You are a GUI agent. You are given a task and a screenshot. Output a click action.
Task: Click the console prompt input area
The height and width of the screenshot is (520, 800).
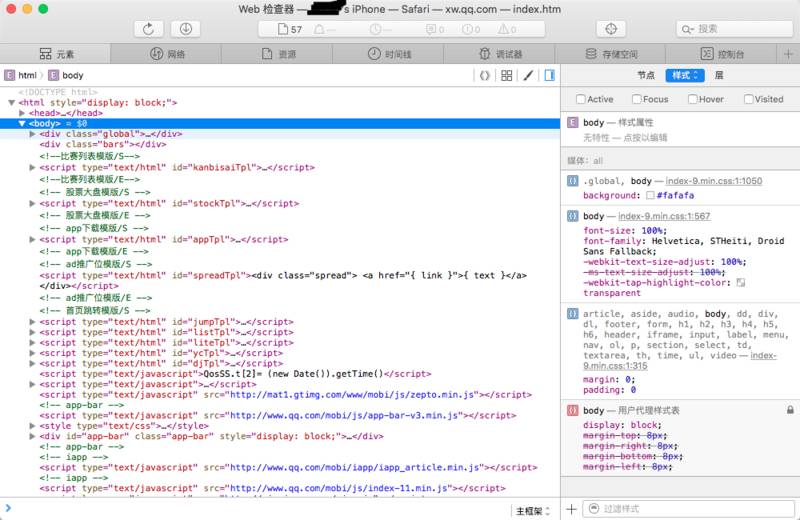point(260,509)
